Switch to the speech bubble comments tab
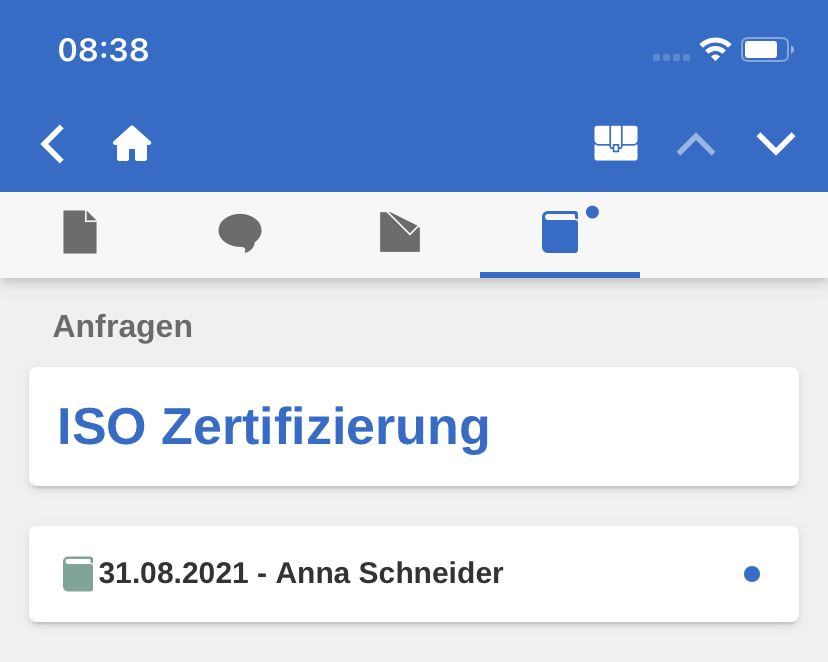The height and width of the screenshot is (662, 828). pyautogui.click(x=240, y=232)
